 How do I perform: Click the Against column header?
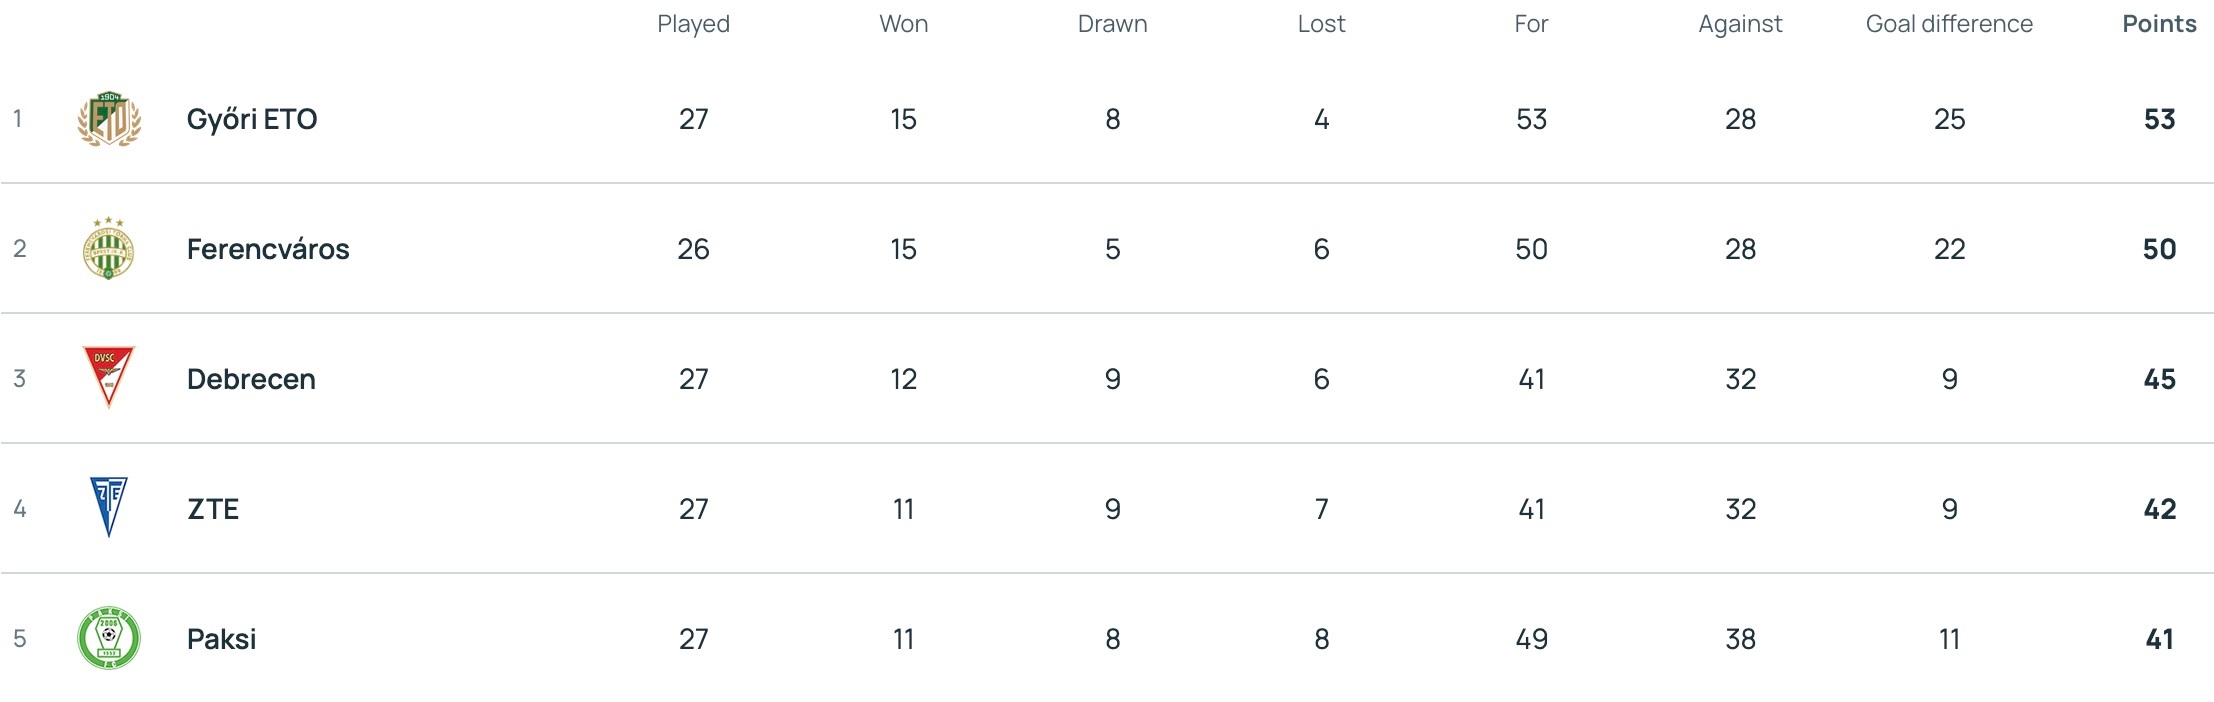click(1740, 24)
